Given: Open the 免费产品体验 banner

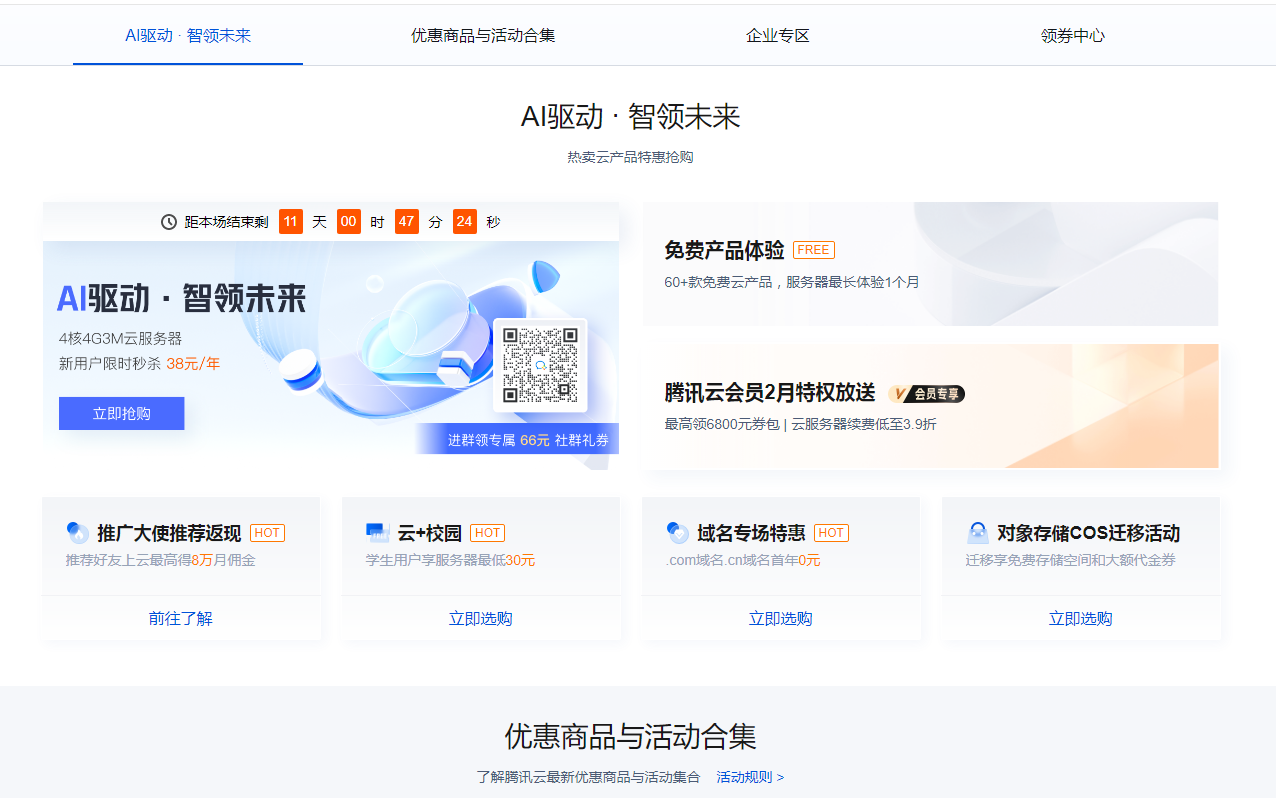Looking at the screenshot, I should tap(930, 264).
